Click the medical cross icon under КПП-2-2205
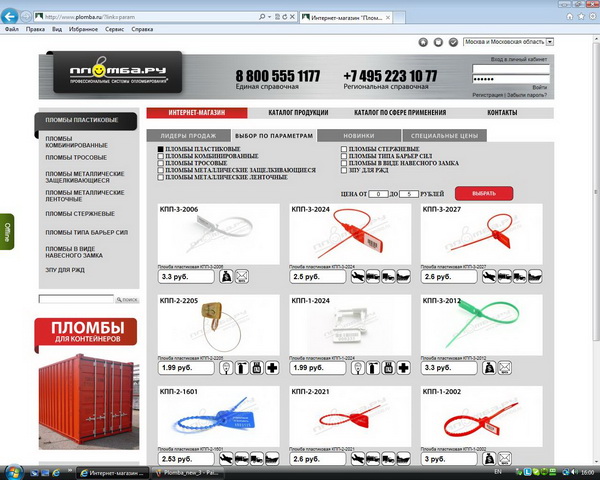Screen dimensions: 600x480 [x=272, y=368]
